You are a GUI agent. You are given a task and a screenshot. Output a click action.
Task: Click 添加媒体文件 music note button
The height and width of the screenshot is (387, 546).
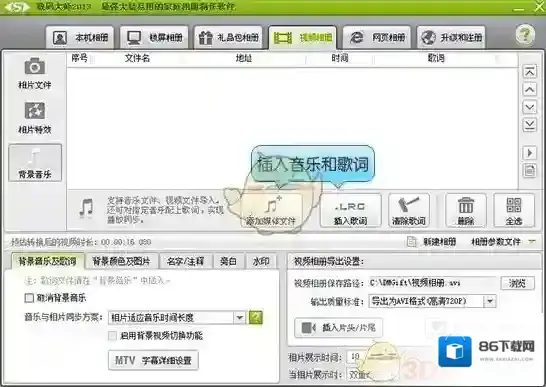pos(271,211)
